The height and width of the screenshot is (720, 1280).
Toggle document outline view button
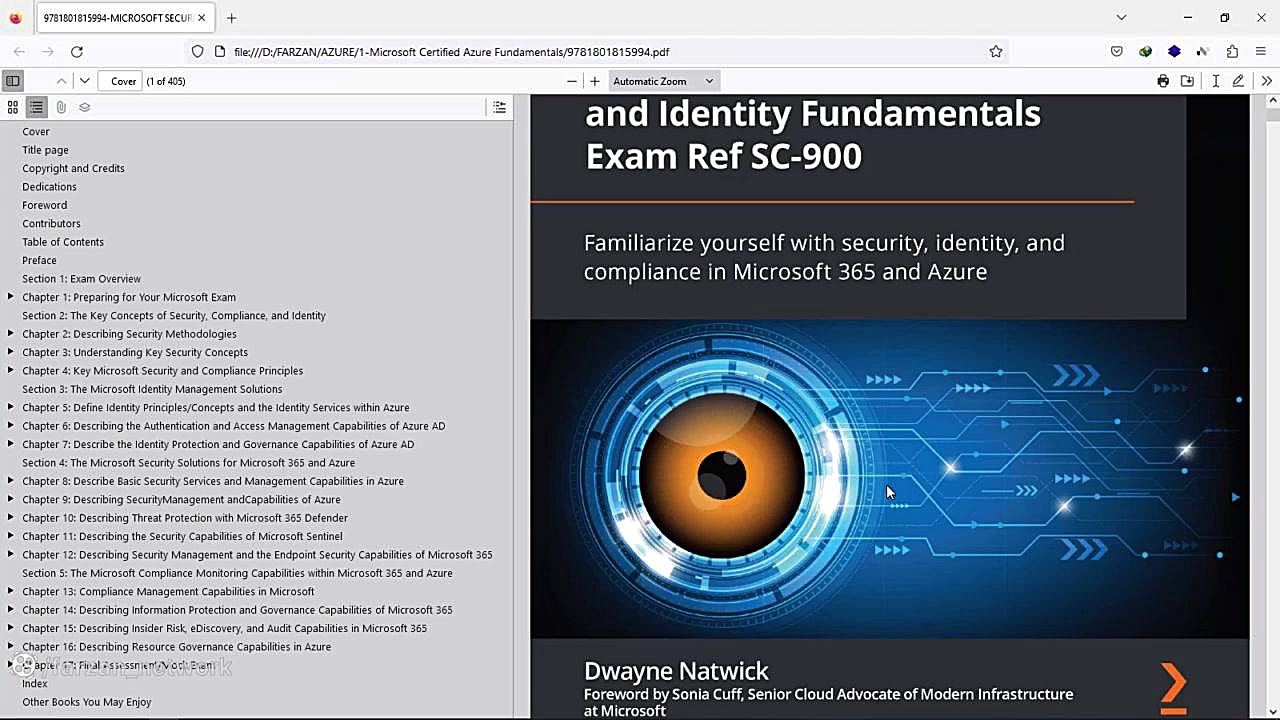coord(36,107)
